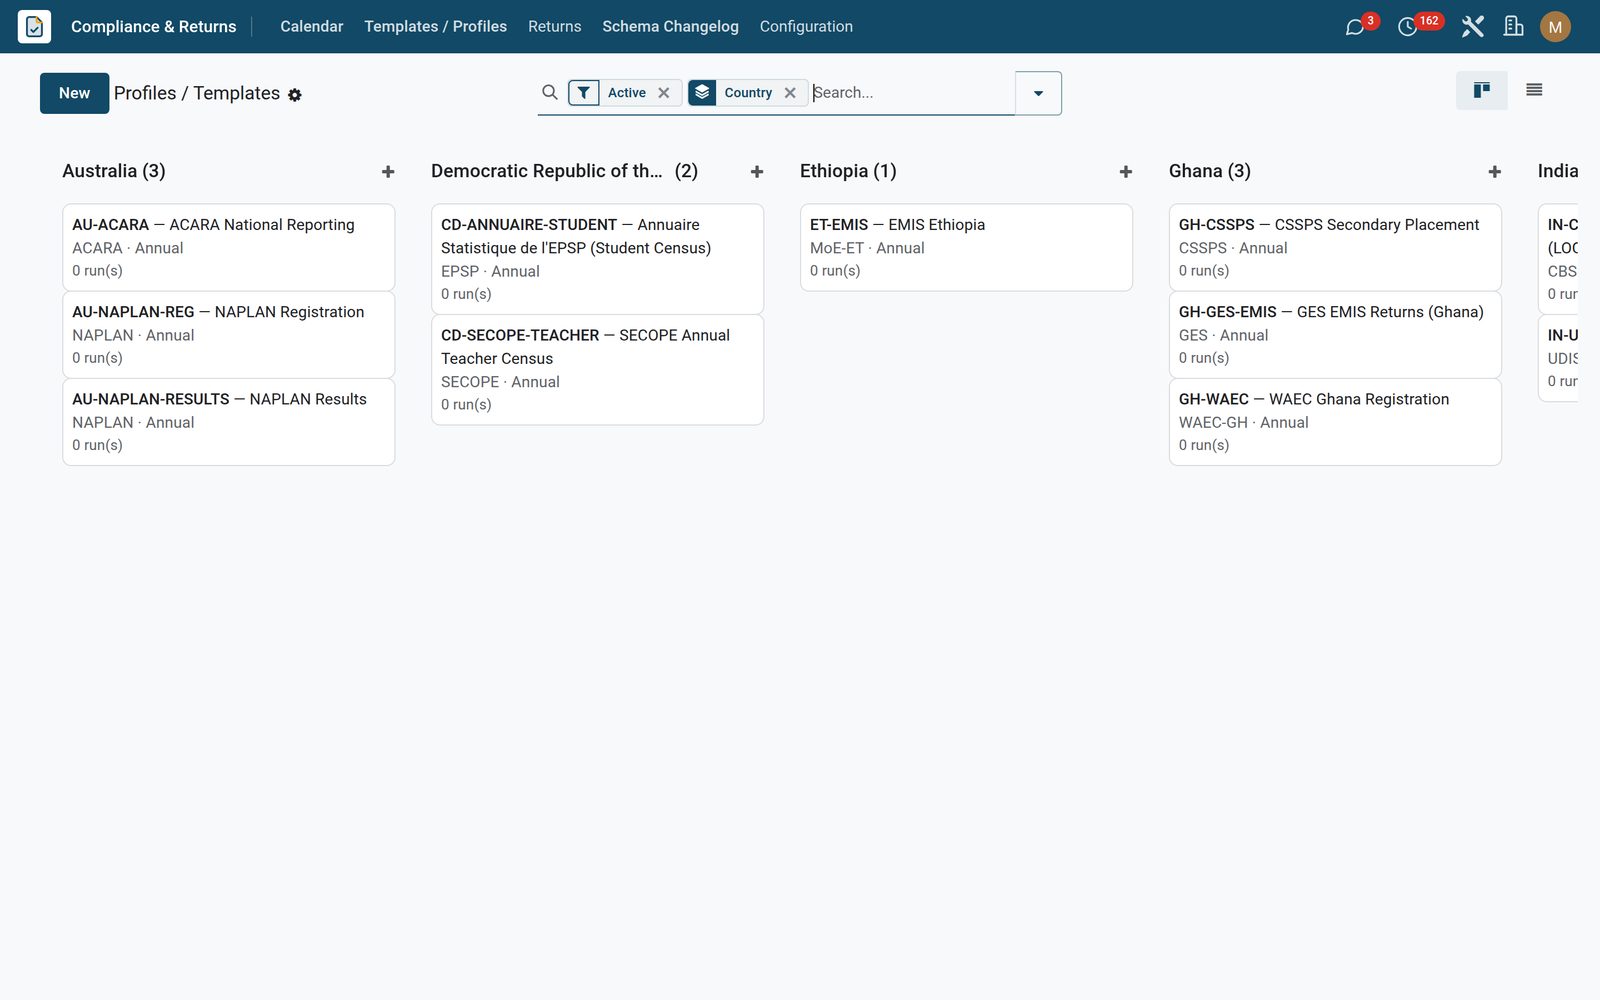Open the Configuration menu

click(806, 27)
